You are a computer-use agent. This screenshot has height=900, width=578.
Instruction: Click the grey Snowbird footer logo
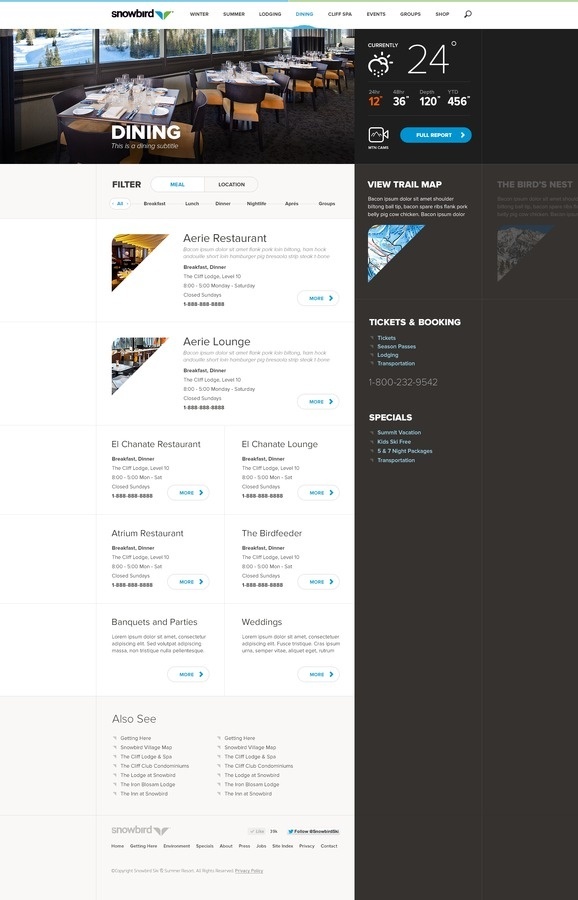tap(141, 830)
